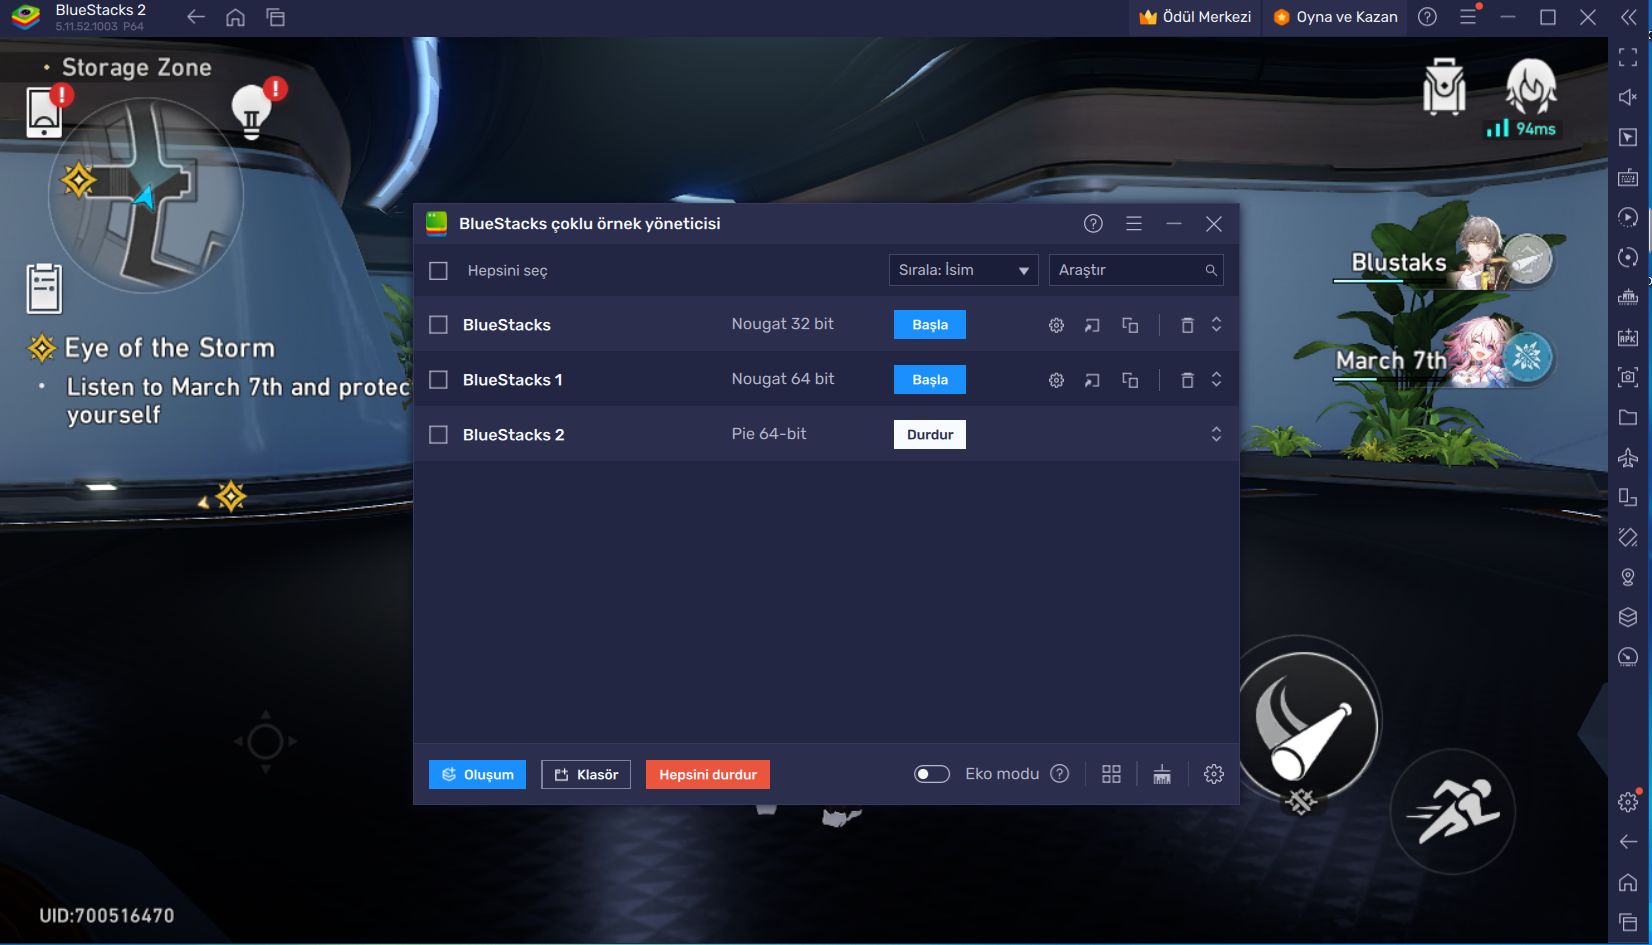Screen dimensions: 1652x945
Task: Go to home from top bar
Action: click(x=235, y=17)
